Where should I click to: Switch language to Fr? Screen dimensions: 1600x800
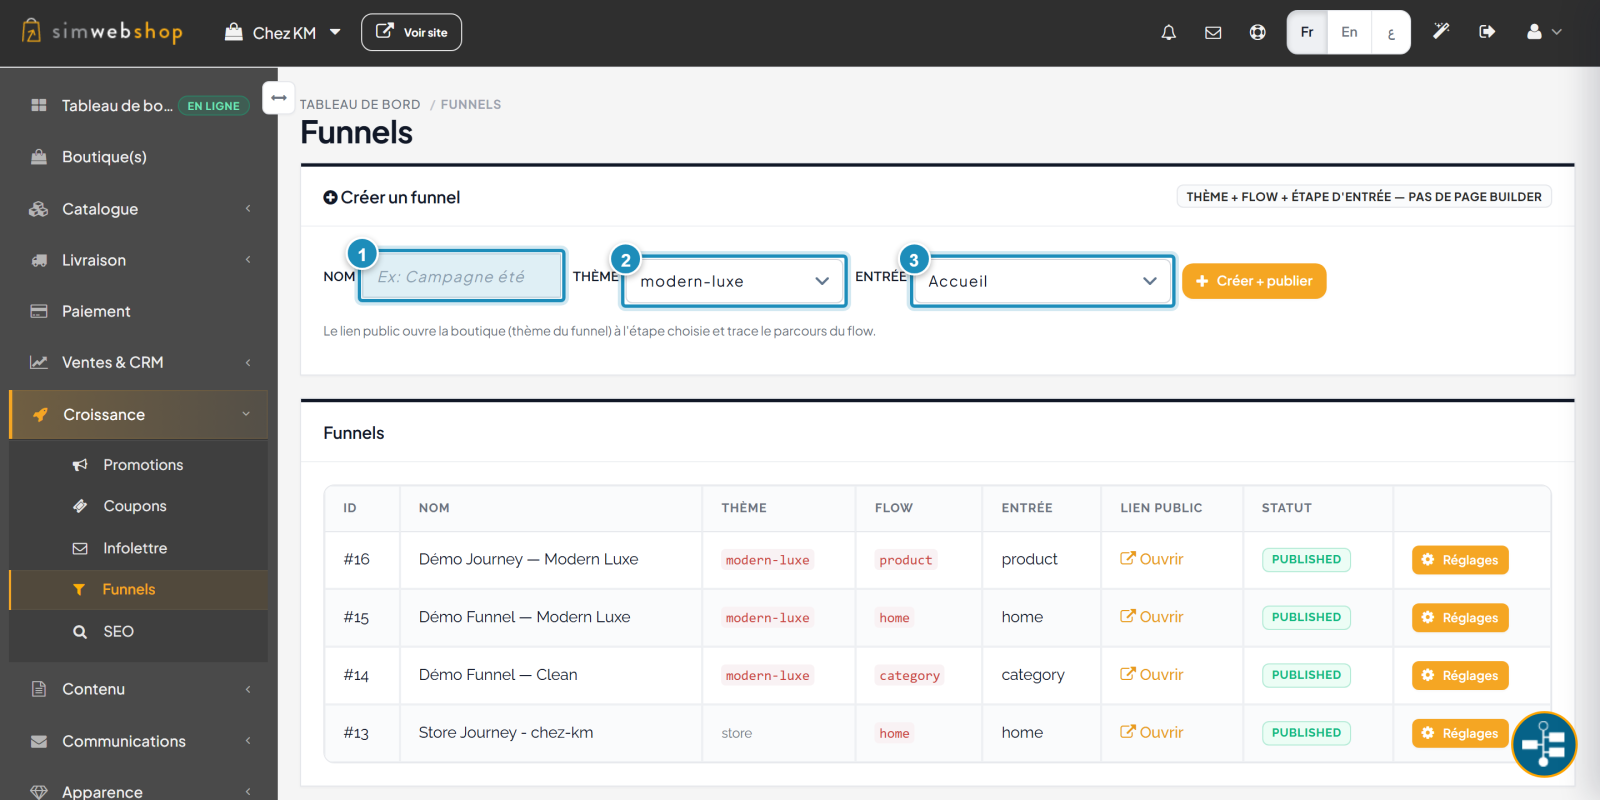click(x=1307, y=32)
